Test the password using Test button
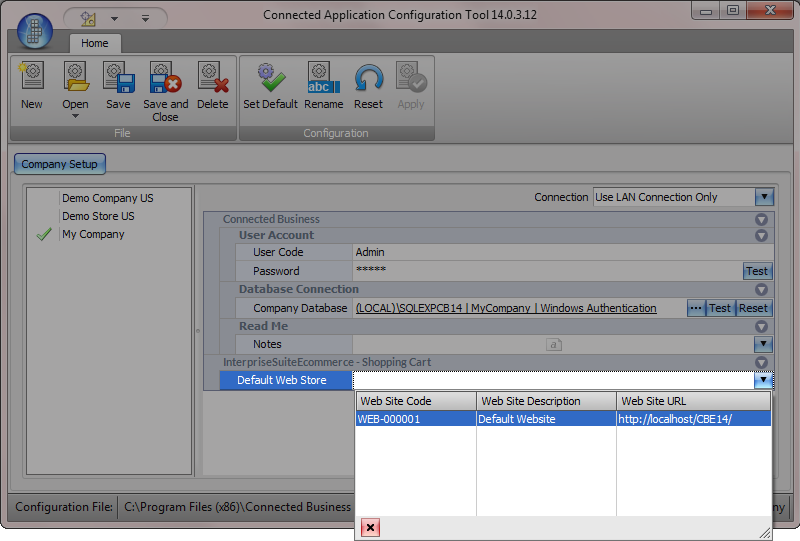The image size is (800, 541). coord(757,271)
